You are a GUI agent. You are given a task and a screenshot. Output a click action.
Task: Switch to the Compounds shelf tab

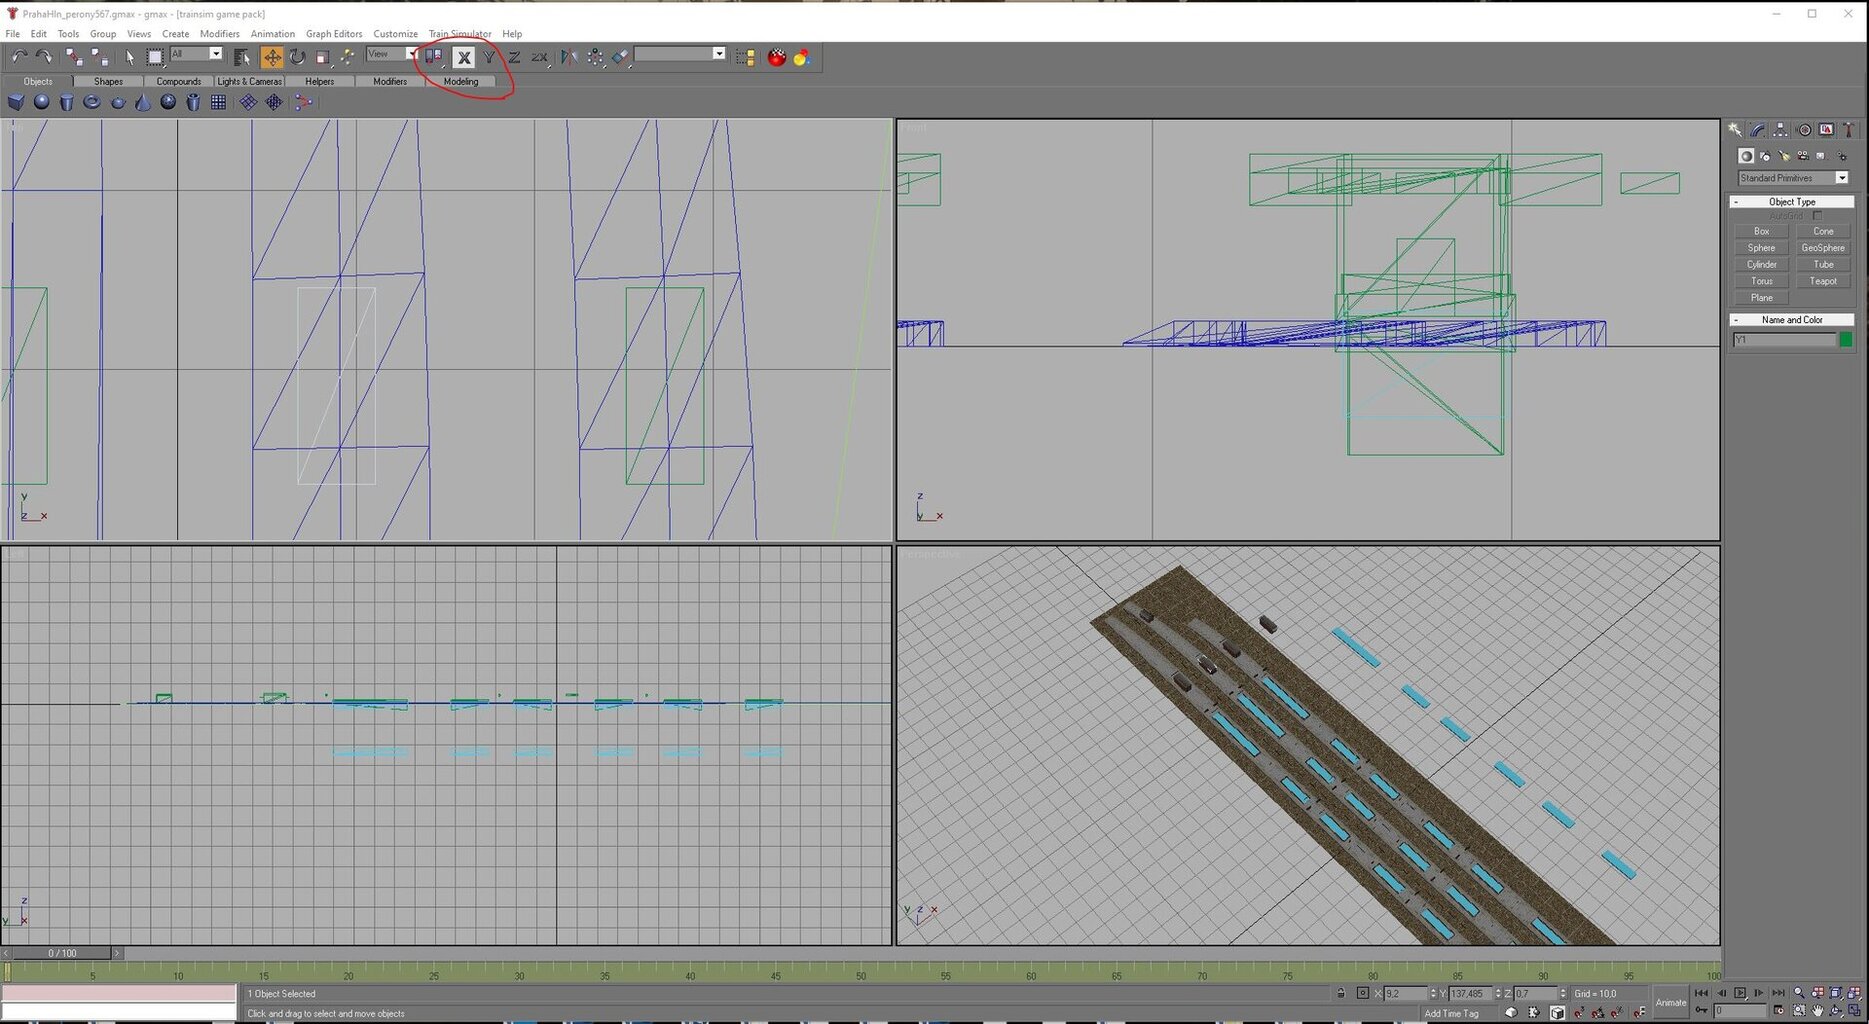click(179, 81)
